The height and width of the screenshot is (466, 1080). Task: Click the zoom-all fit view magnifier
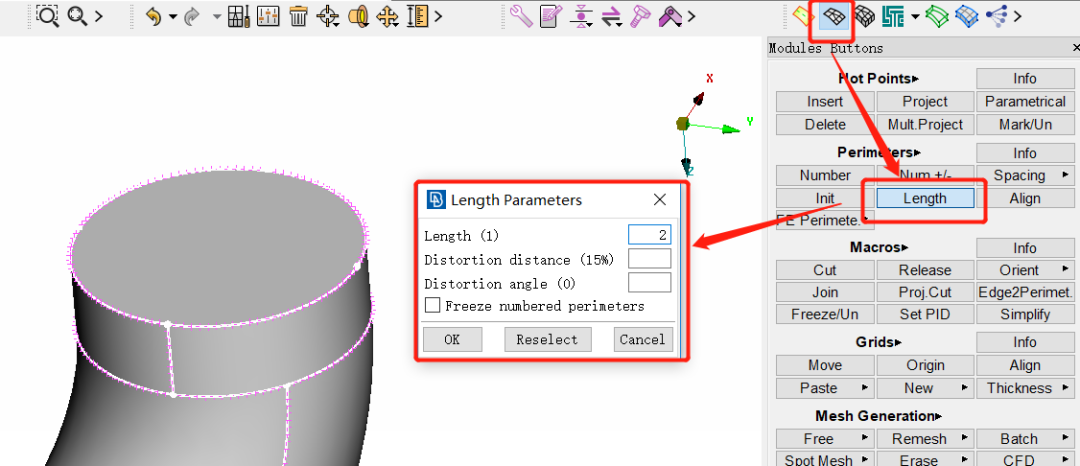[76, 15]
